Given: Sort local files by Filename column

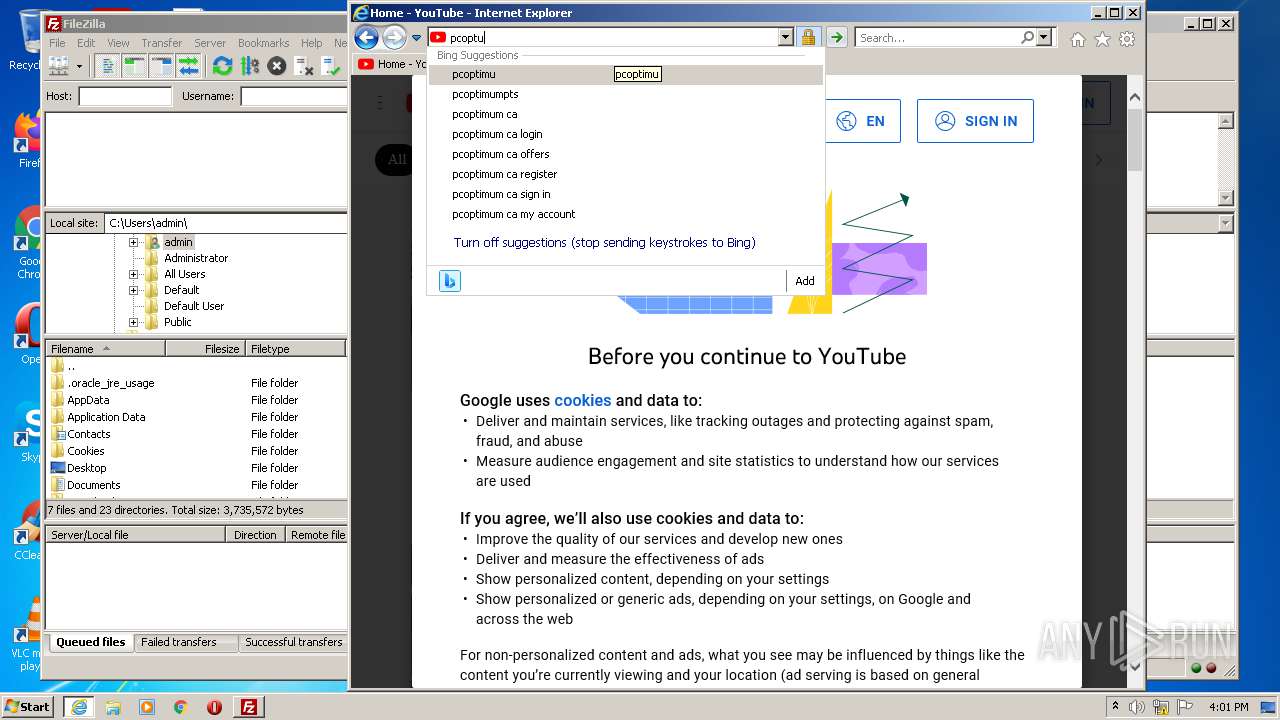Looking at the screenshot, I should (x=106, y=348).
